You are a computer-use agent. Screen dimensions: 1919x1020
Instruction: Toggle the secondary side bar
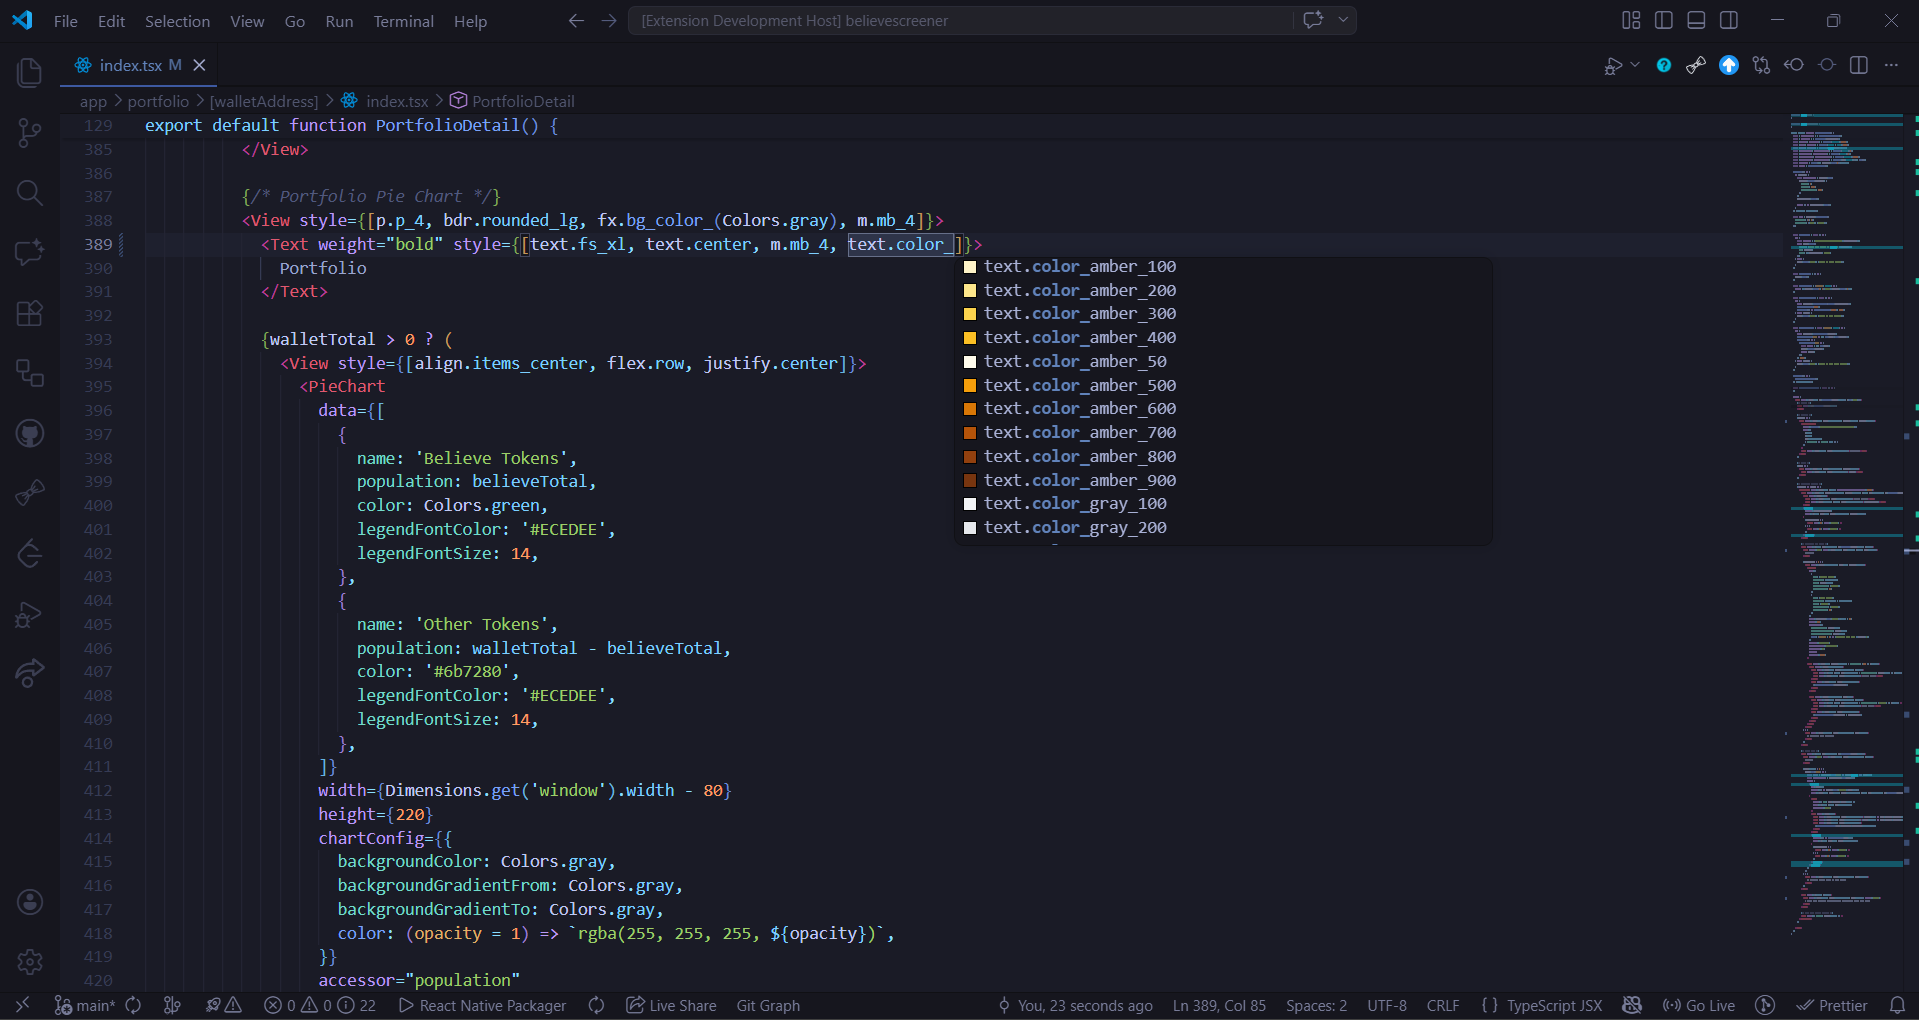1729,20
